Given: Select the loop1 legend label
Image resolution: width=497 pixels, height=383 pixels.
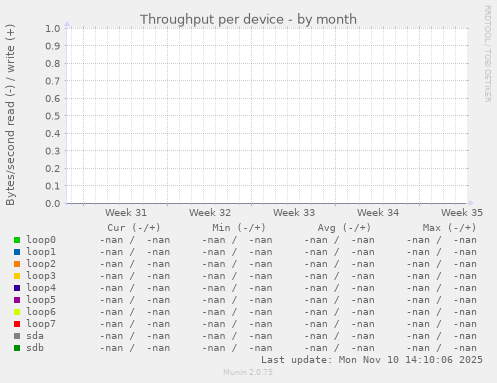Looking at the screenshot, I should [x=41, y=252].
